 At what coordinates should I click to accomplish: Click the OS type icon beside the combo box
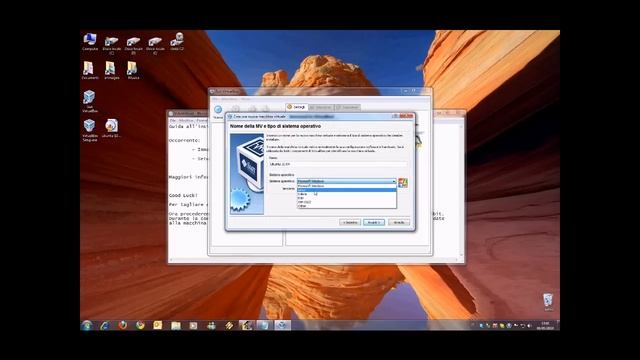click(x=403, y=183)
